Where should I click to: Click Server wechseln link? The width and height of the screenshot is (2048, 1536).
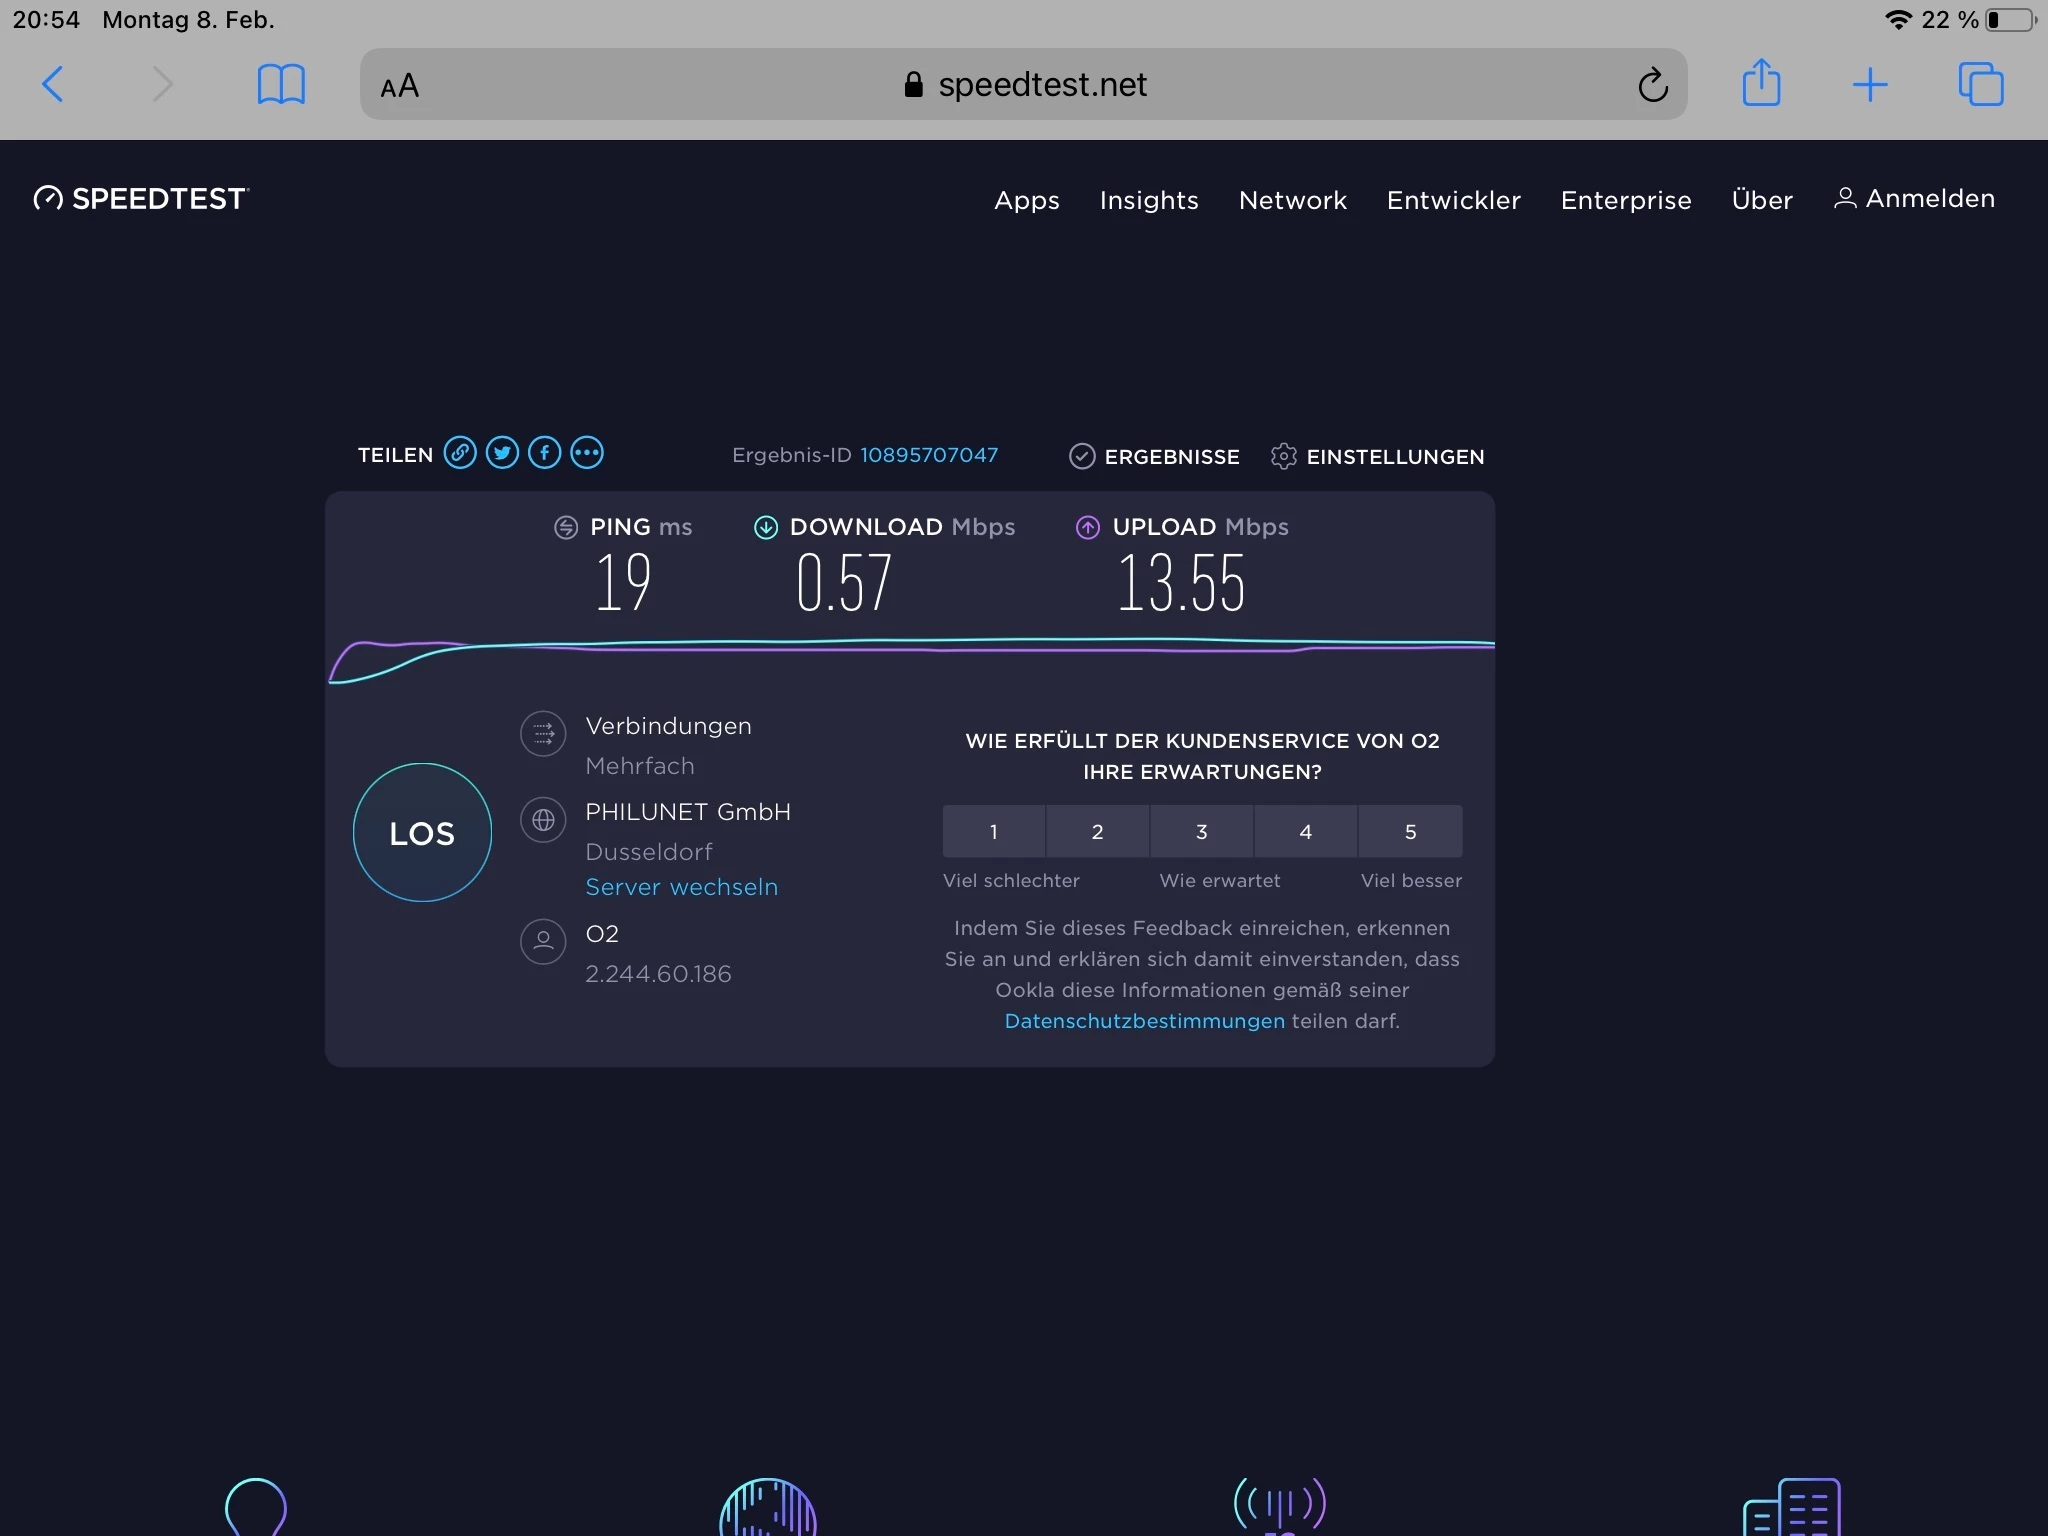(x=681, y=887)
